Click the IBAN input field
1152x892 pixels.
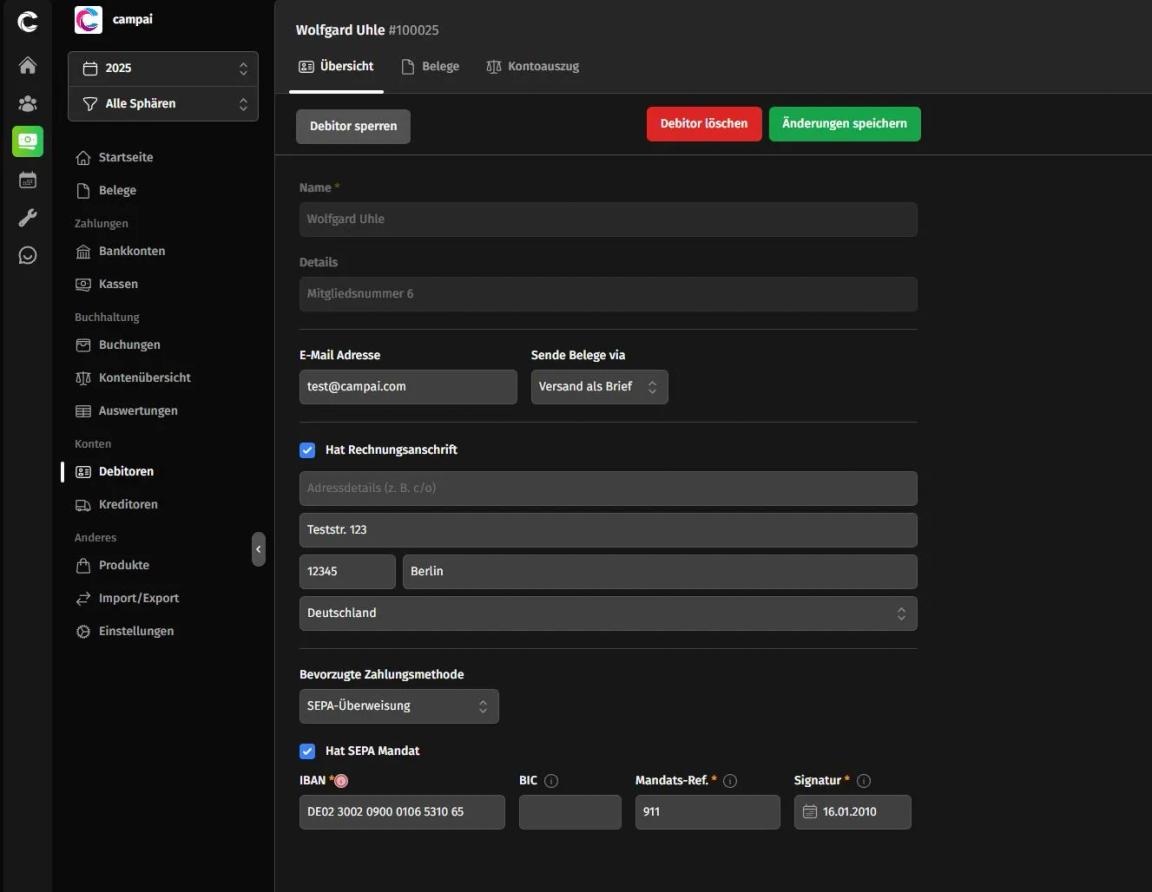[402, 812]
